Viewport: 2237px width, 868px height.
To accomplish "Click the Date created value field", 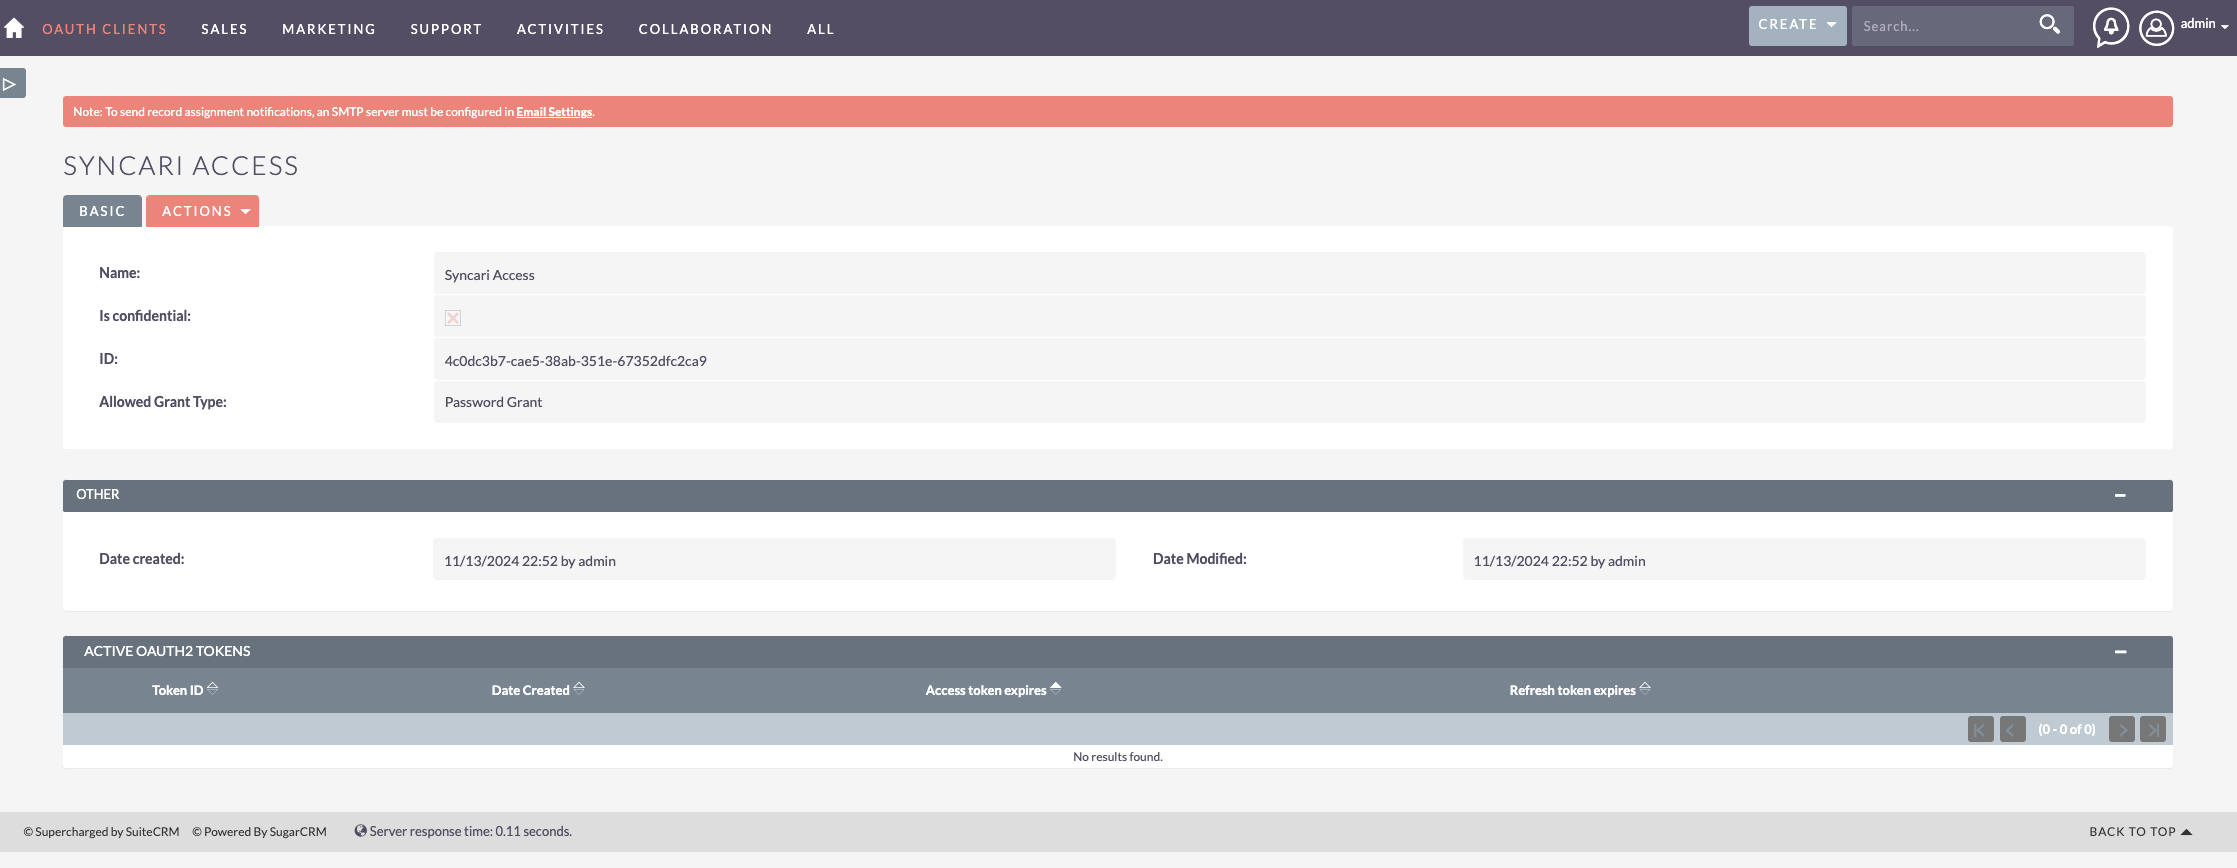I will [x=774, y=560].
